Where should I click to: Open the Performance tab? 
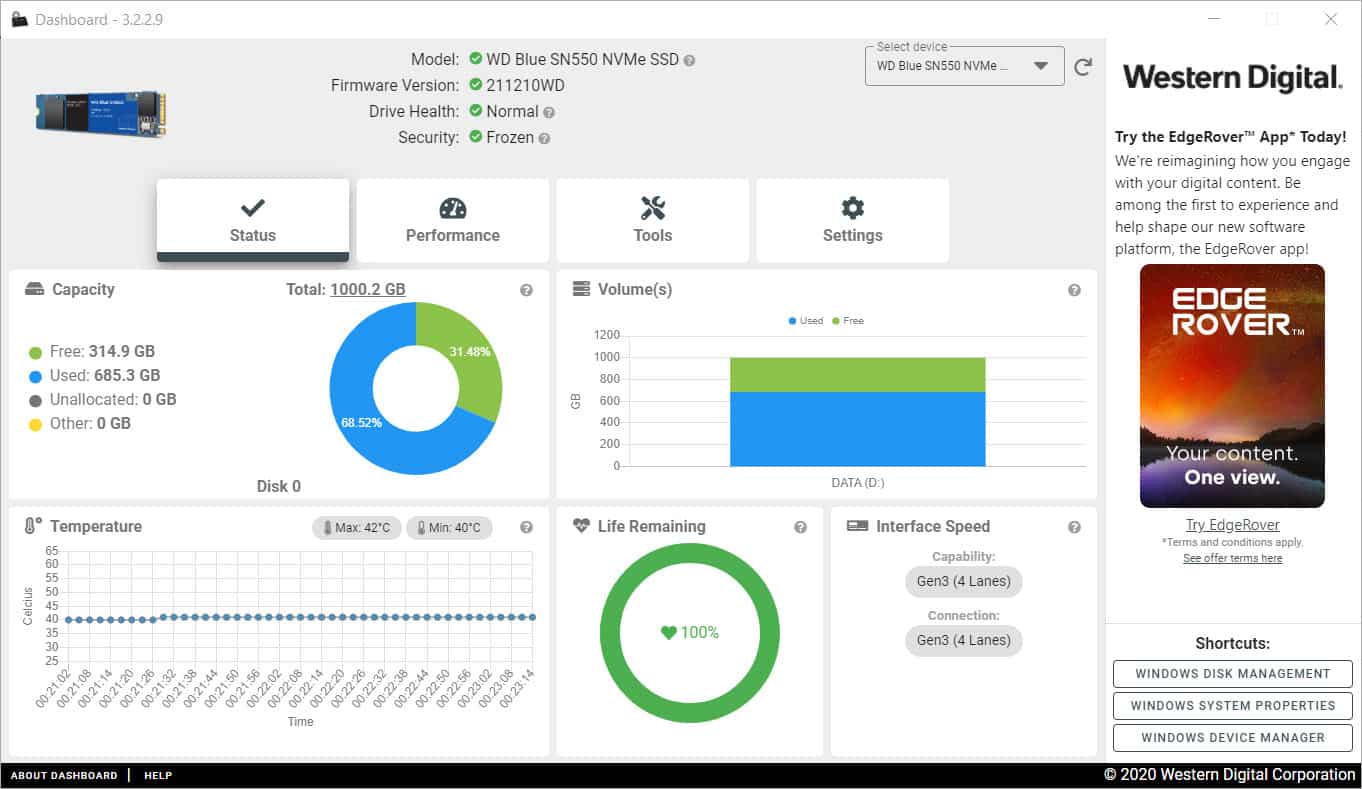coord(453,221)
